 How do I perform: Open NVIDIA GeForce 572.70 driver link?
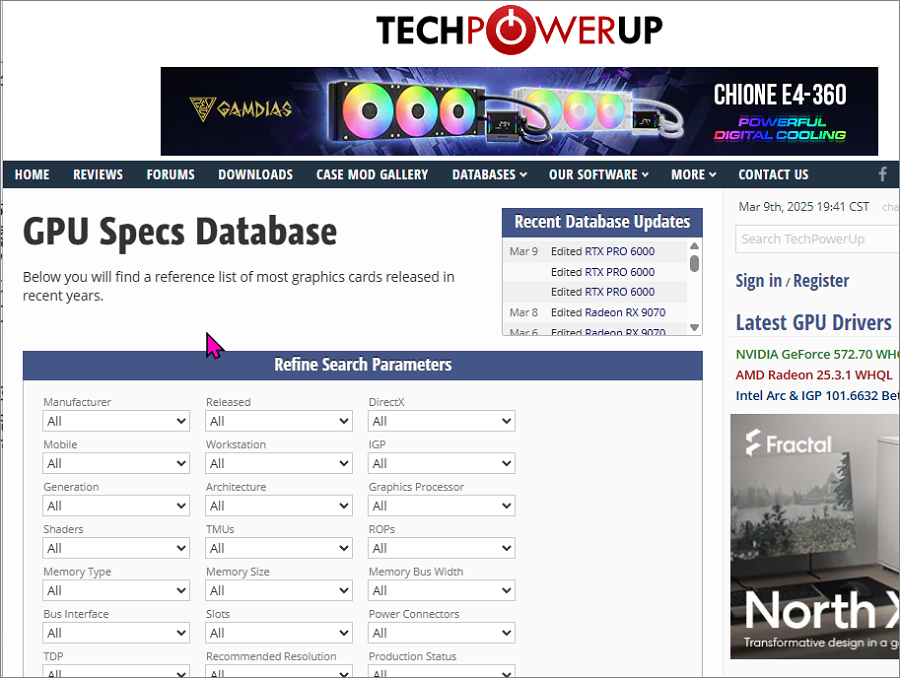(x=817, y=354)
